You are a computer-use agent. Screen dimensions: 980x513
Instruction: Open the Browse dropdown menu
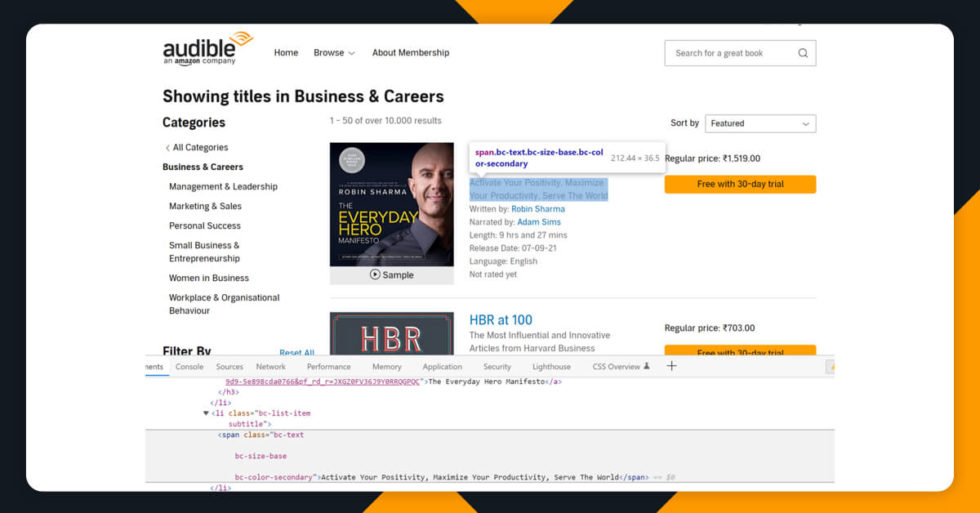click(334, 53)
